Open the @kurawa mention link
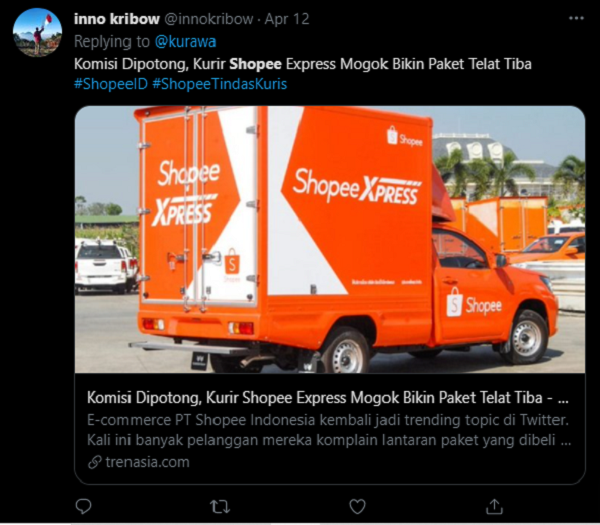 click(185, 41)
